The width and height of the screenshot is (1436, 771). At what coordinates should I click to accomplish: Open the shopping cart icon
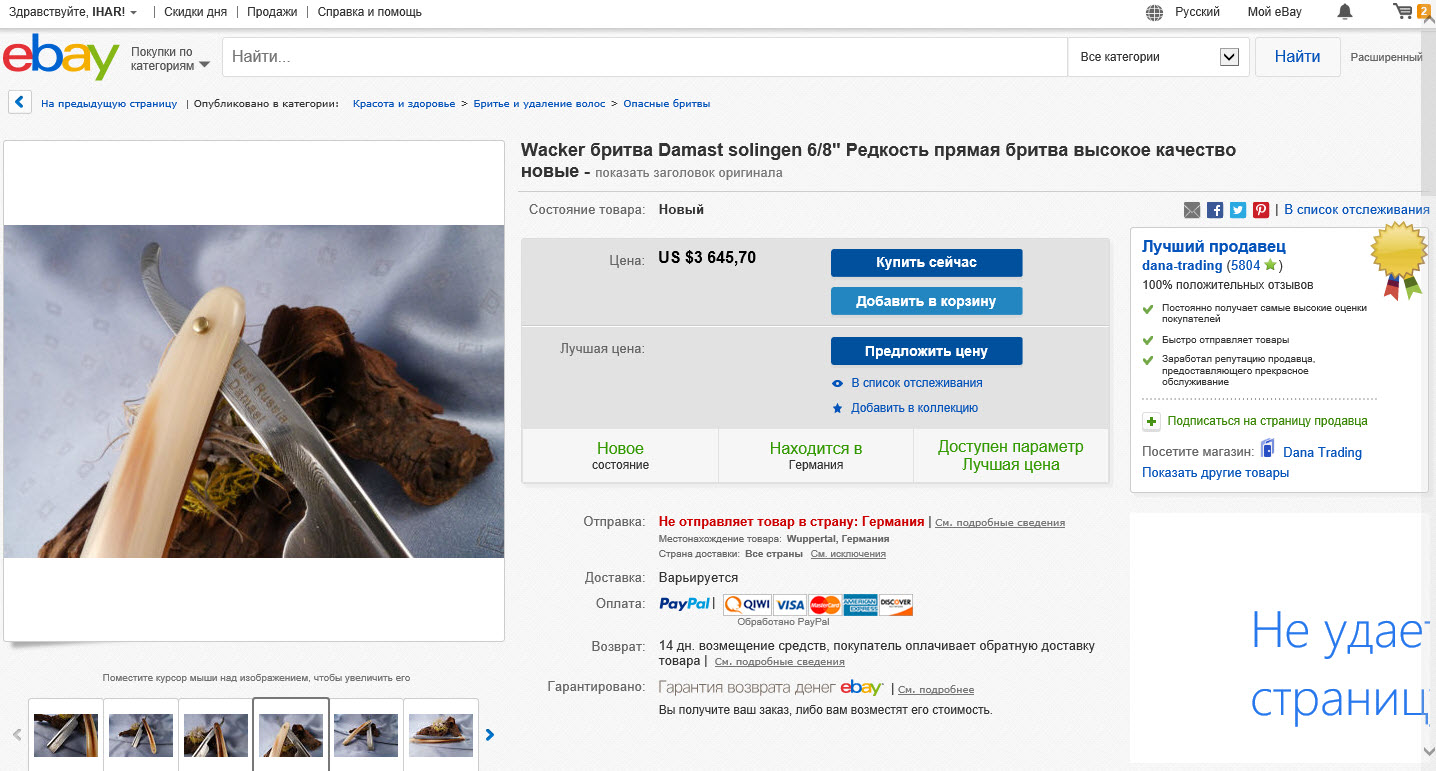1404,12
